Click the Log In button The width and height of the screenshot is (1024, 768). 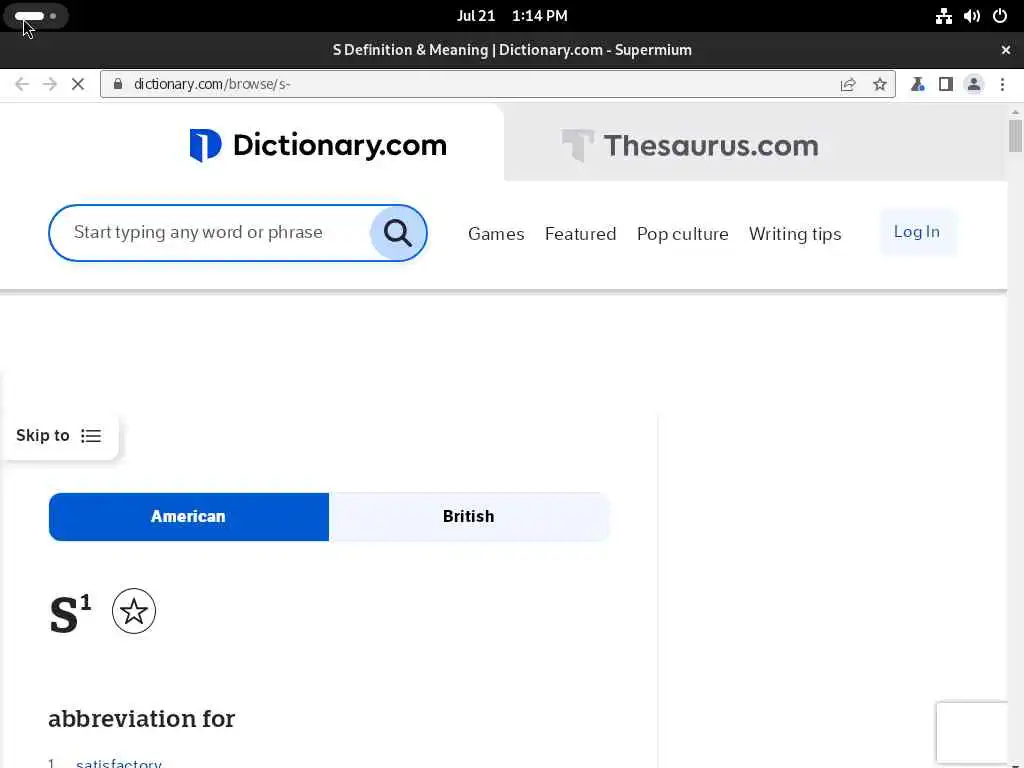[917, 232]
